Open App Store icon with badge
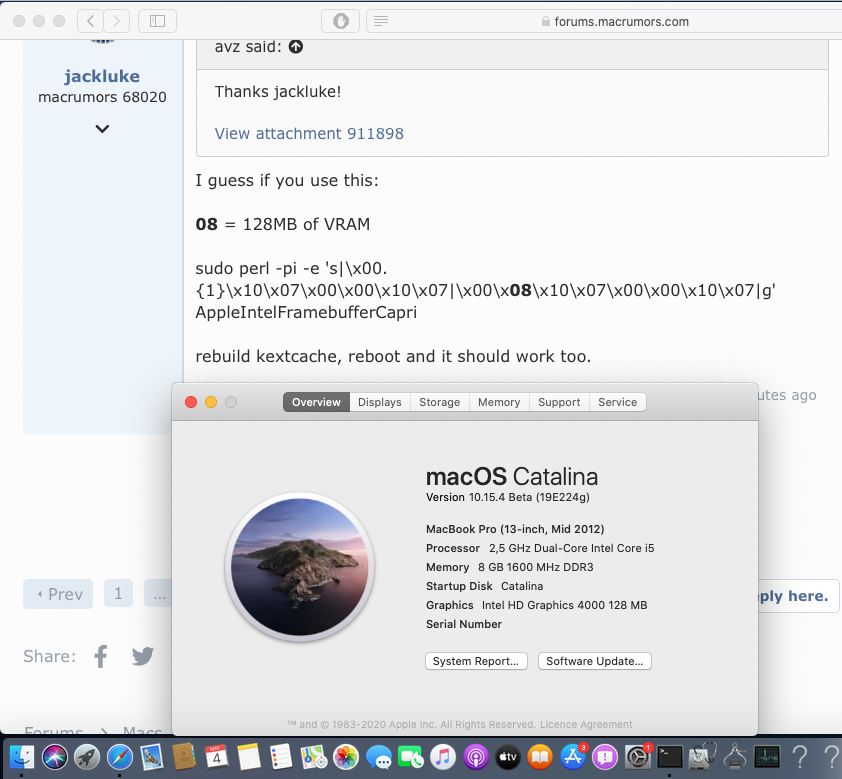The image size is (842, 779). click(573, 757)
